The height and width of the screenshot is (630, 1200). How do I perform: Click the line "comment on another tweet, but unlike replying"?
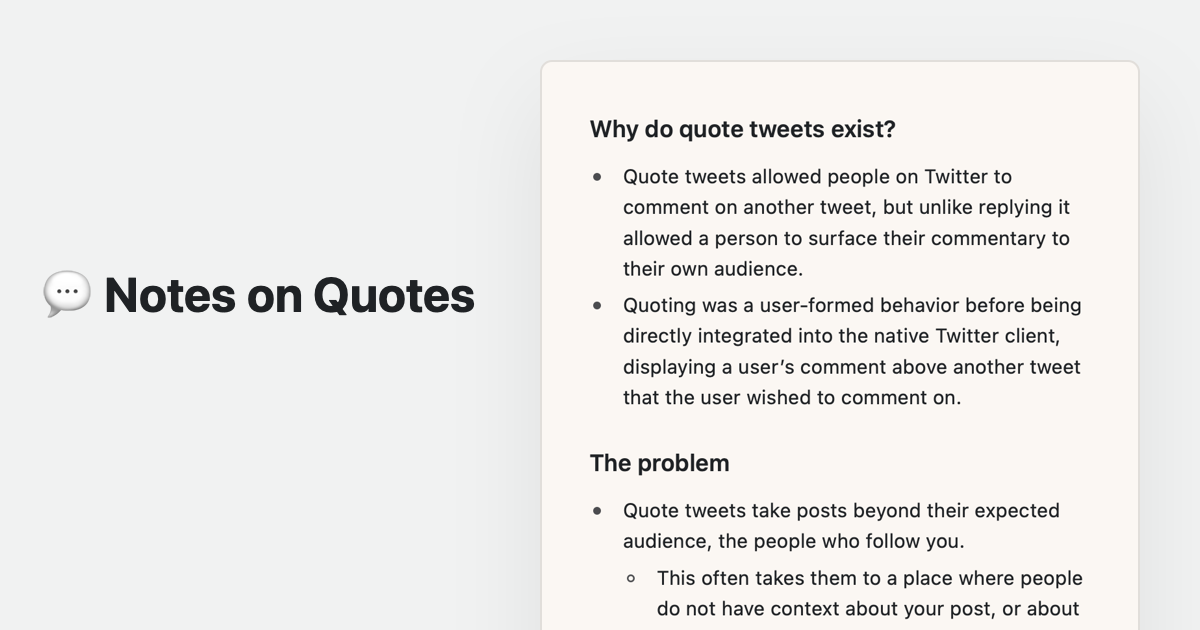846,207
